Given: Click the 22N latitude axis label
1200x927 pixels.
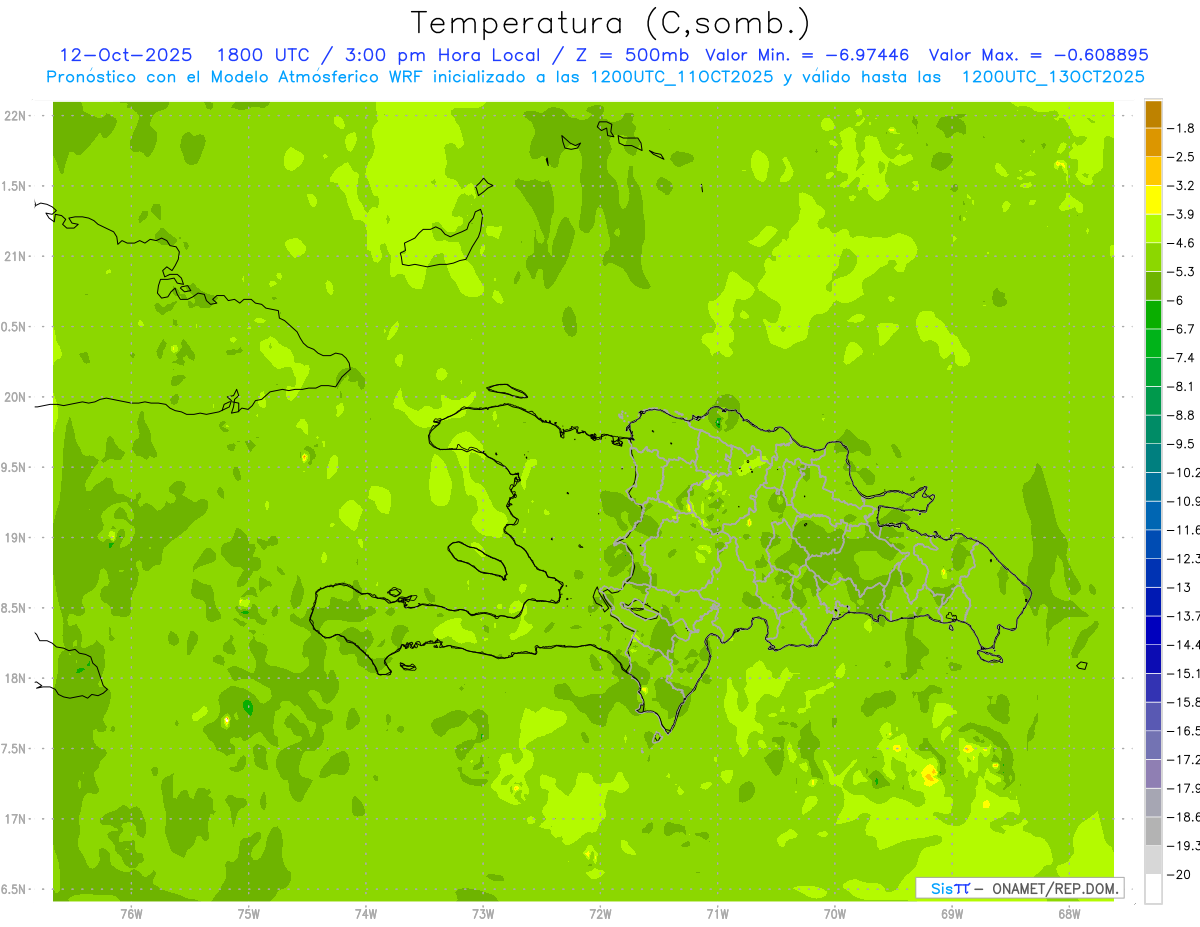Looking at the screenshot, I should tap(14, 116).
